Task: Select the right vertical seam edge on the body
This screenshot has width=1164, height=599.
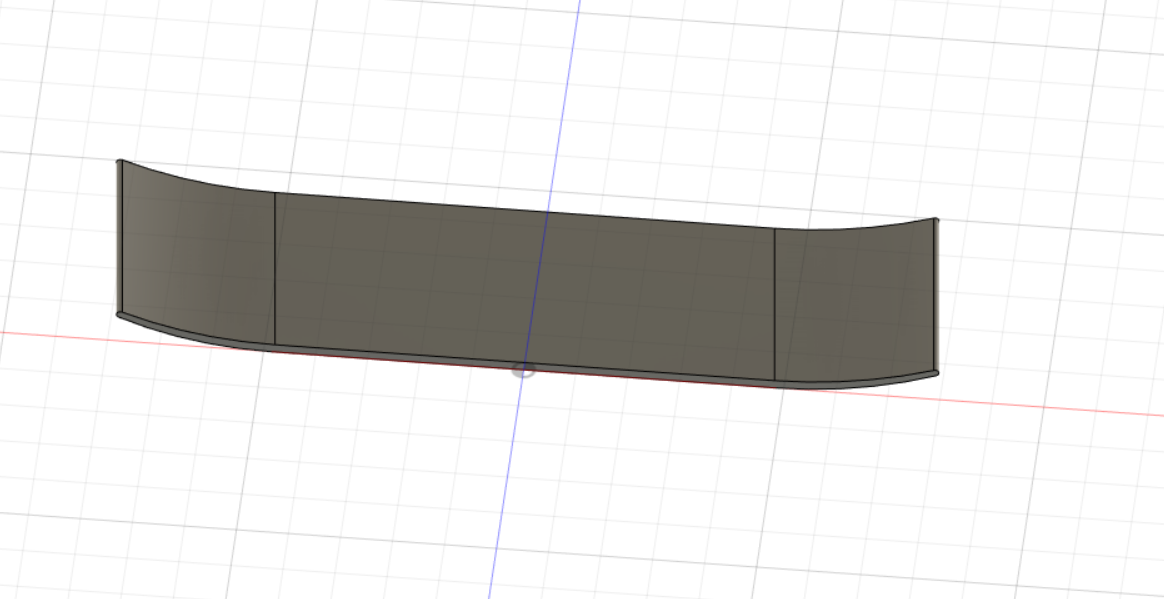Action: [777, 295]
